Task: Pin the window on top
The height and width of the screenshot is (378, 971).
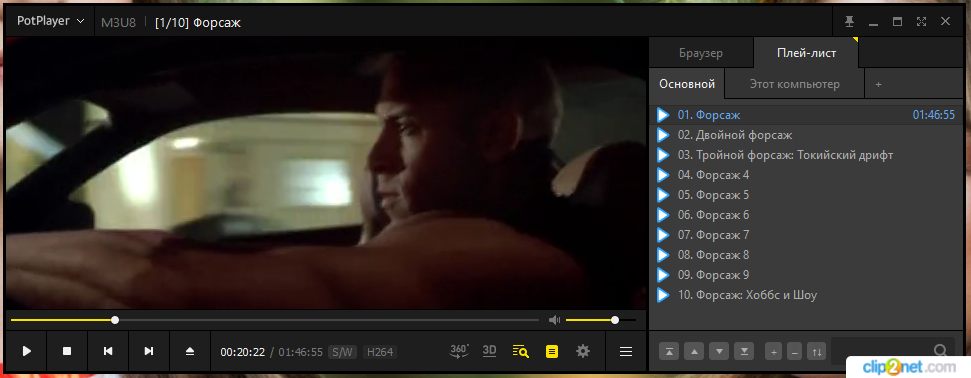Action: (850, 22)
